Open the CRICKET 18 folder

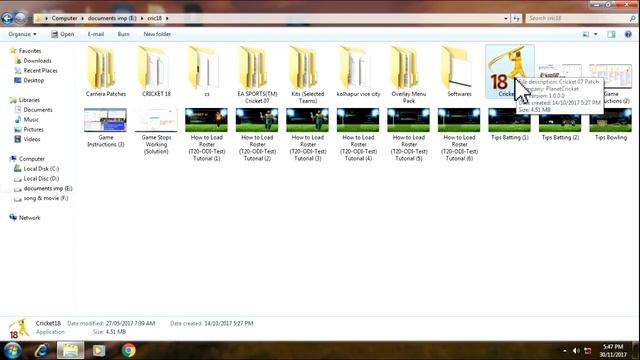156,71
